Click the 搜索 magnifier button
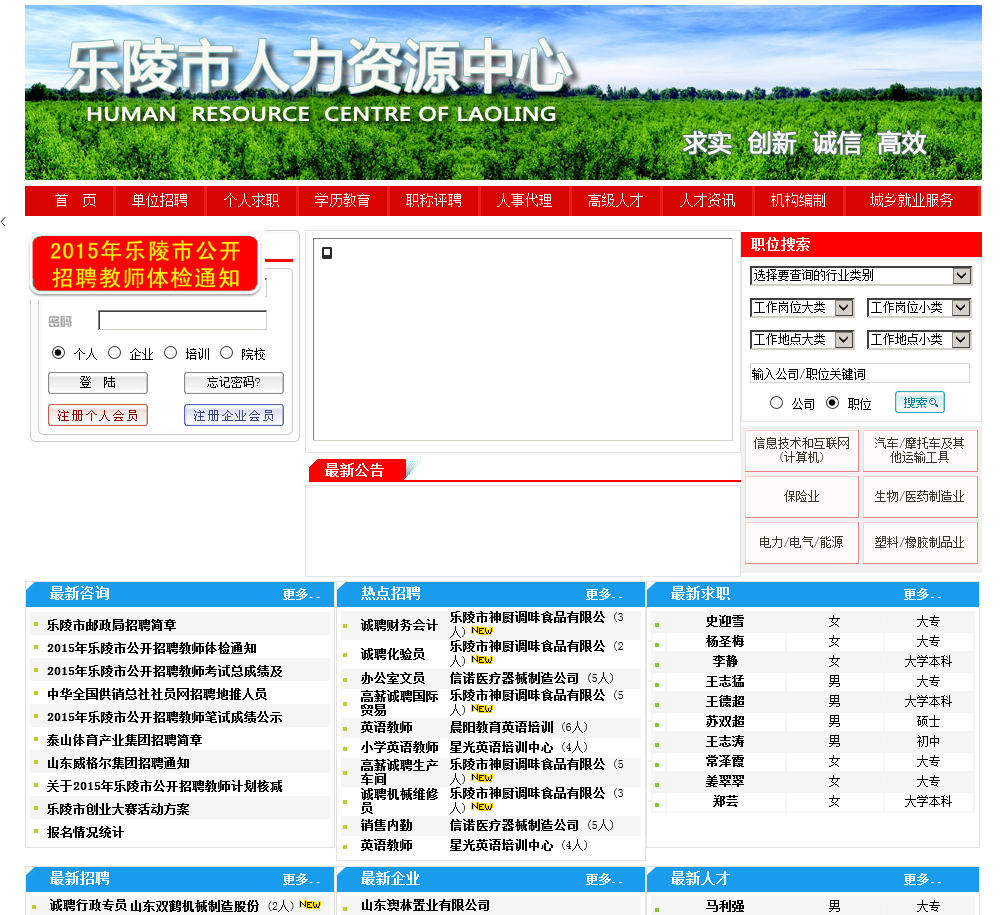Screen dimensions: 1006x915 920,402
